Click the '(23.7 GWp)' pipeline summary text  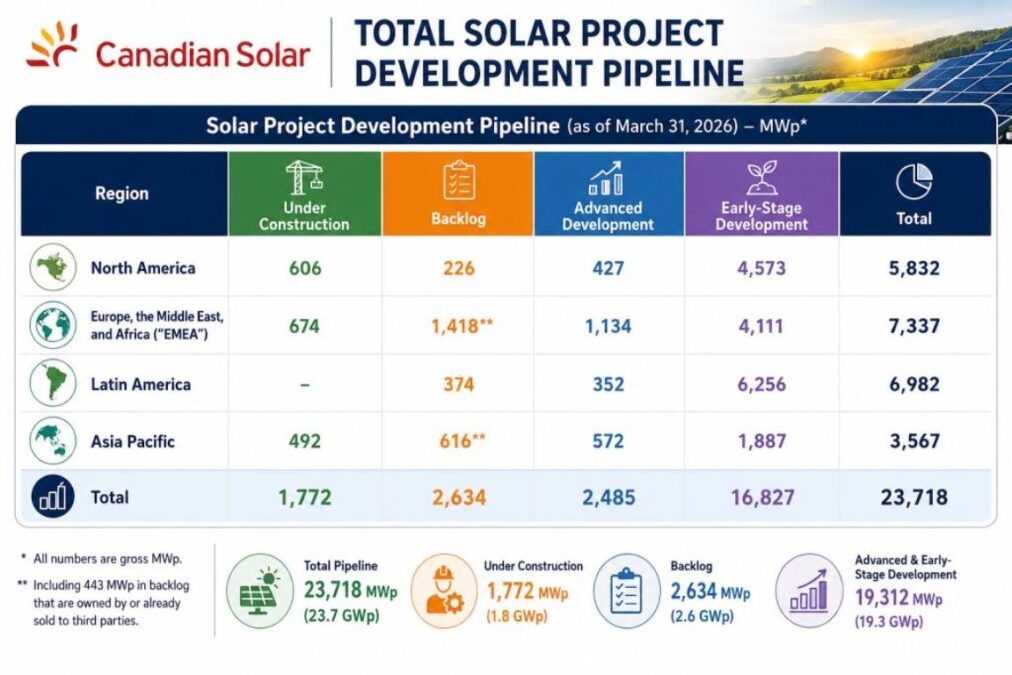[341, 616]
